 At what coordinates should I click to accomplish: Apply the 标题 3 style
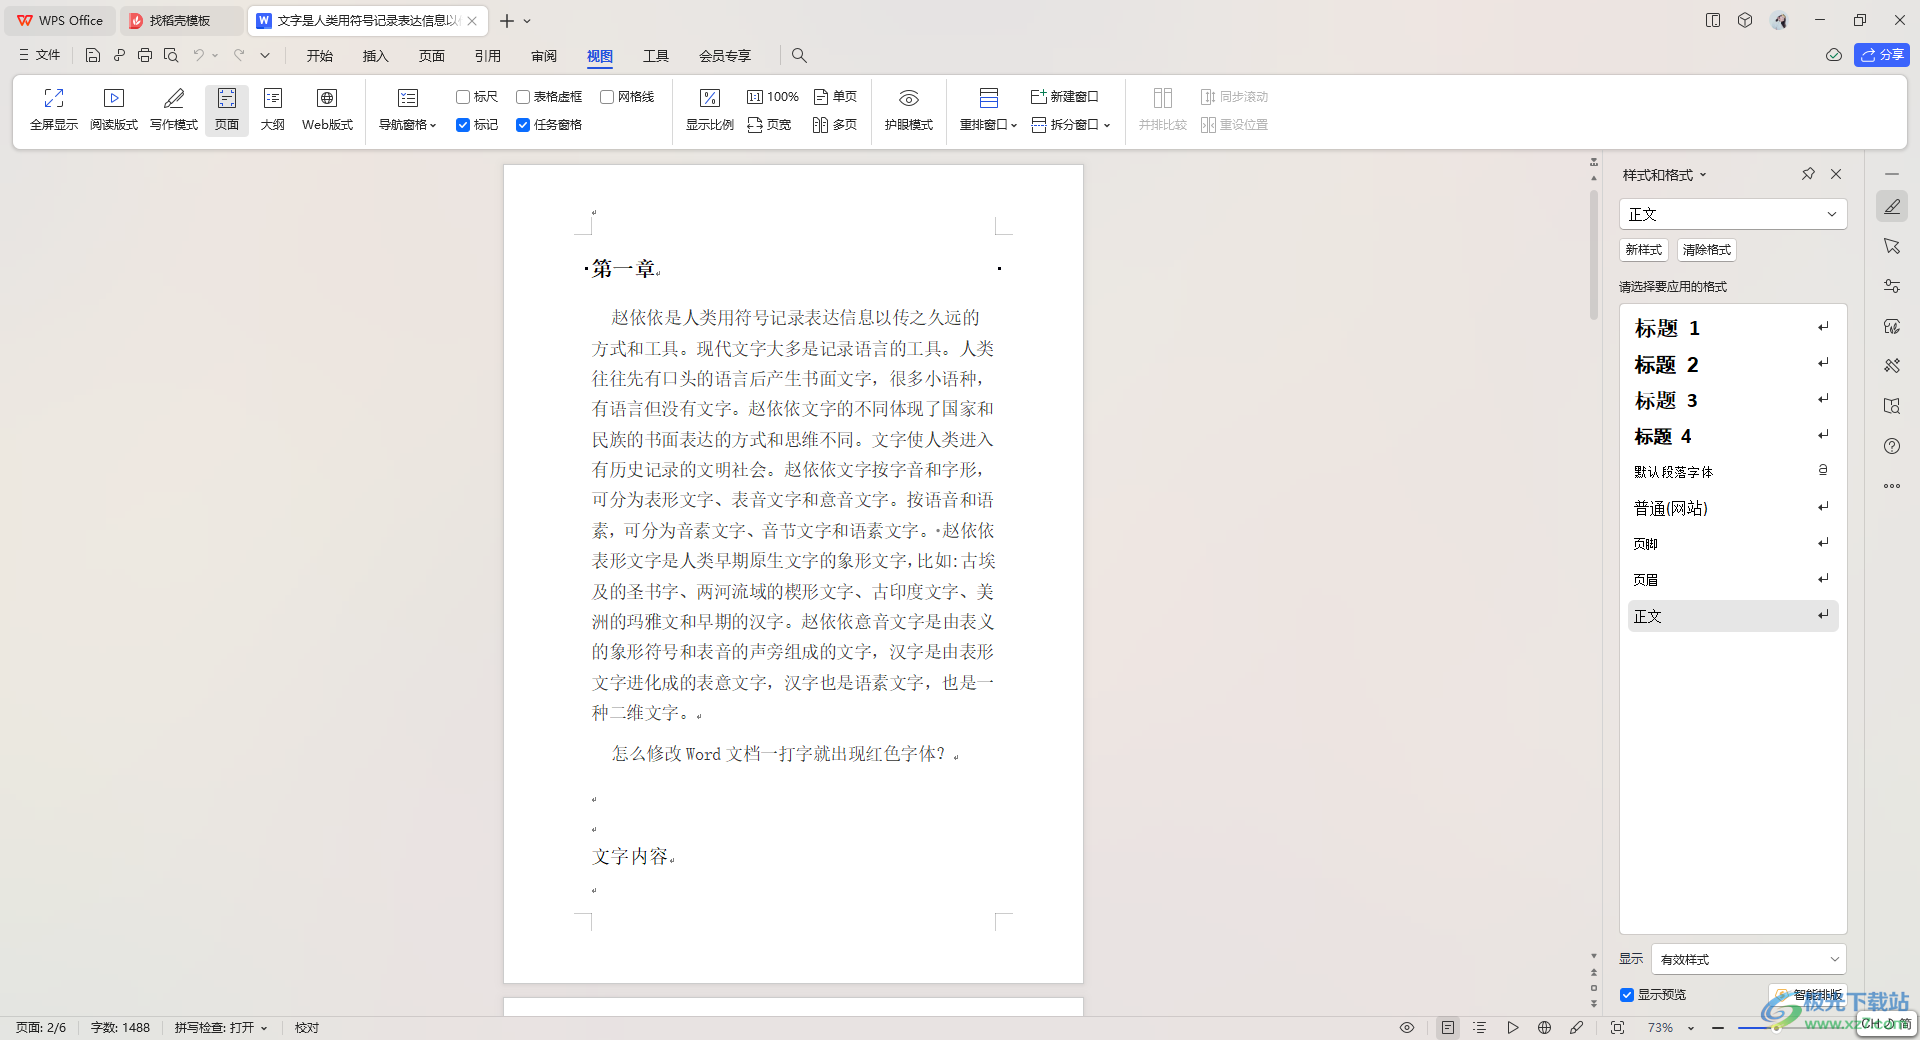[1733, 400]
